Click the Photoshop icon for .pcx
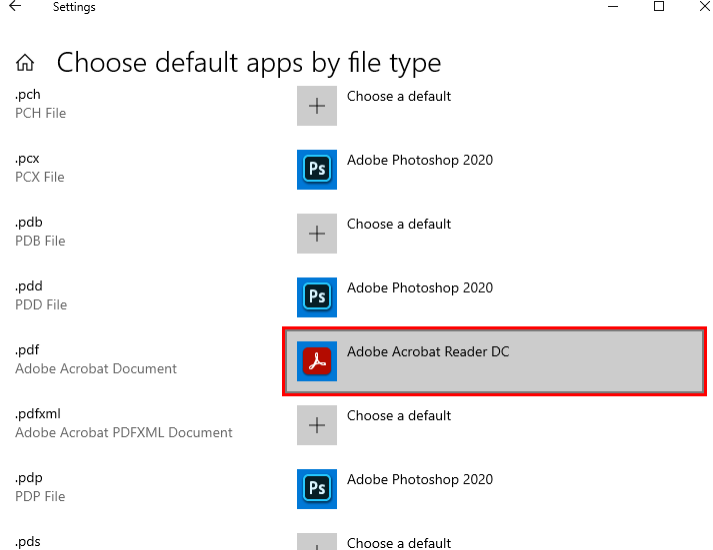The height and width of the screenshot is (550, 713). pos(317,170)
